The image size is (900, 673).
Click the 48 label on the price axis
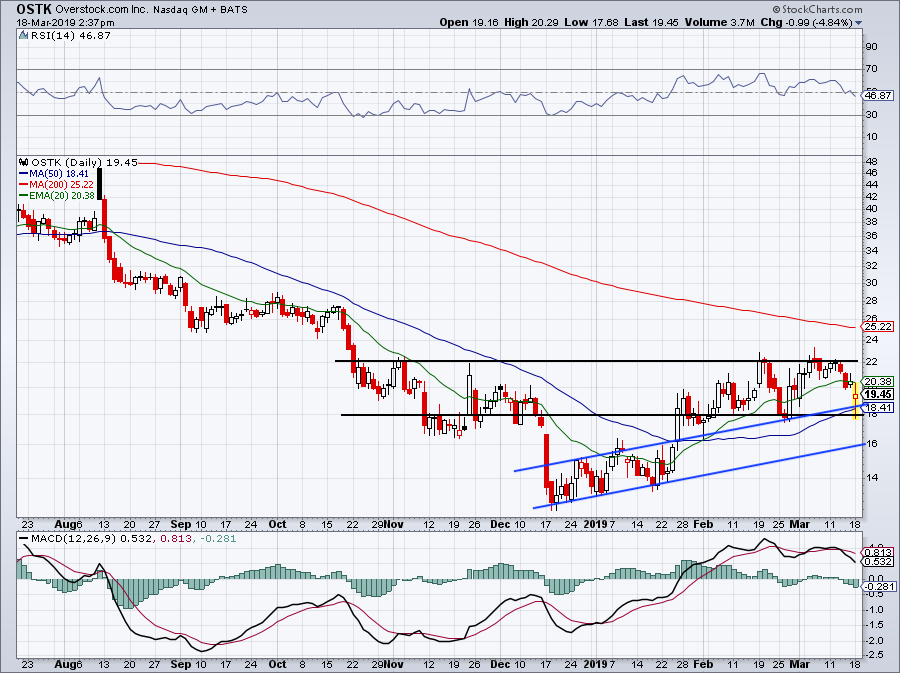pyautogui.click(x=871, y=161)
